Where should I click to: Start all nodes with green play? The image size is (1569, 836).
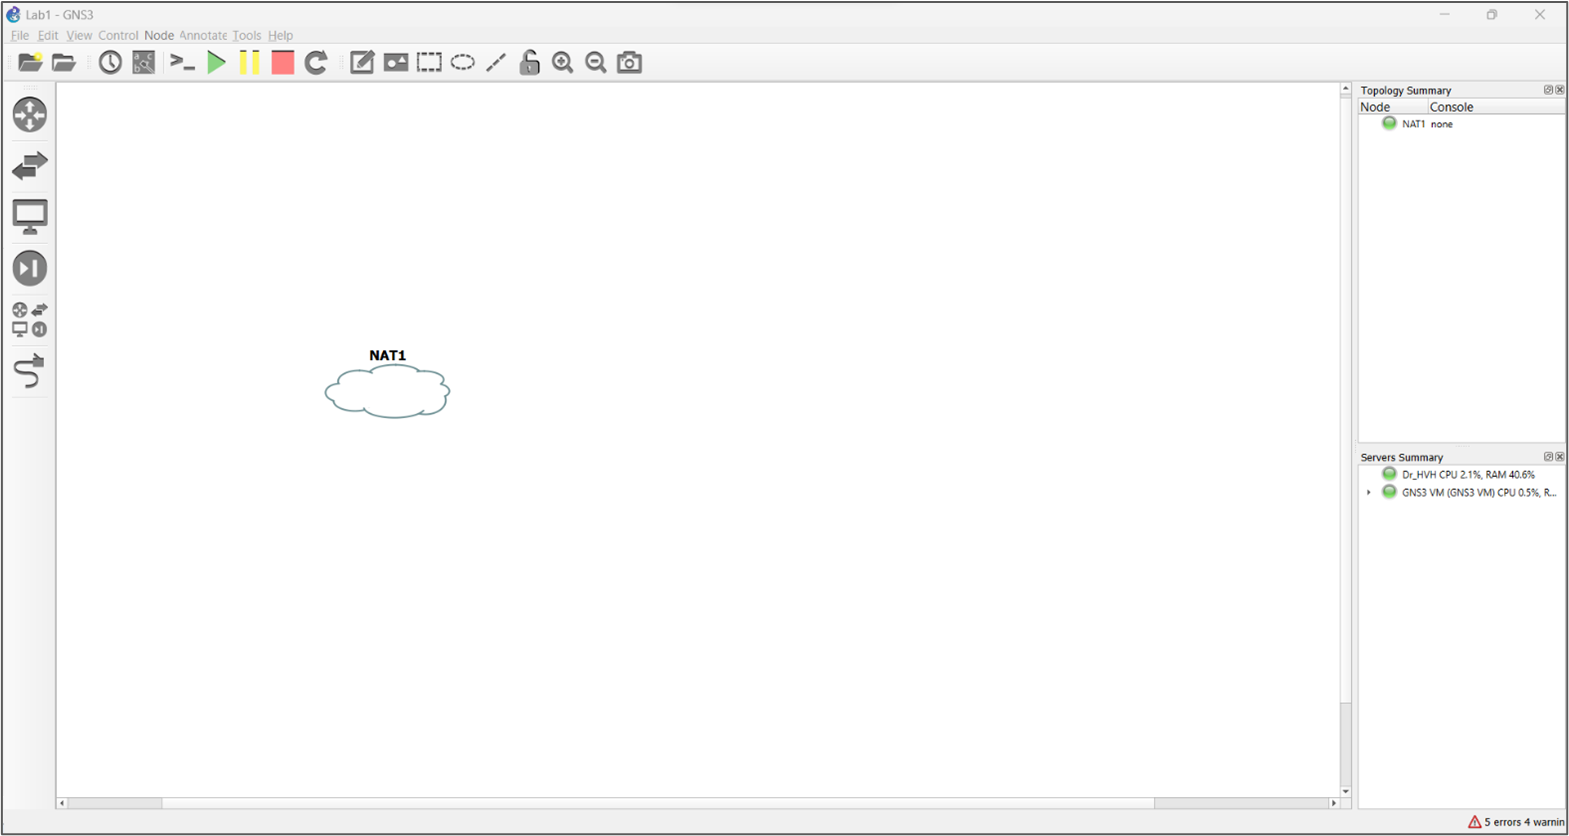click(x=216, y=62)
